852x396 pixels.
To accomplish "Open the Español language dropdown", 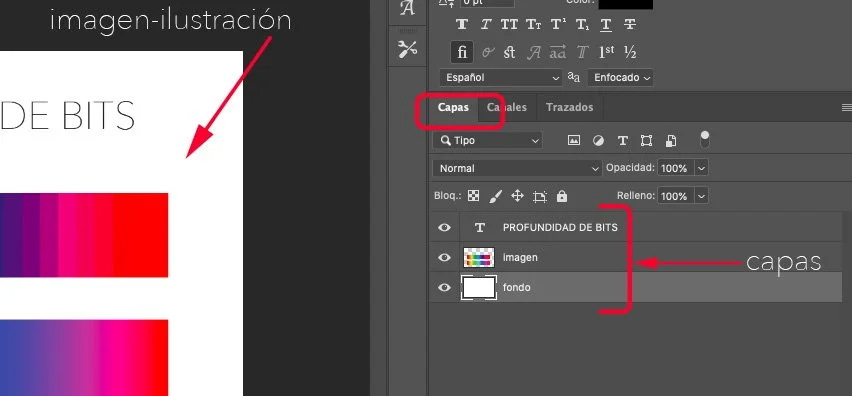I will point(500,78).
